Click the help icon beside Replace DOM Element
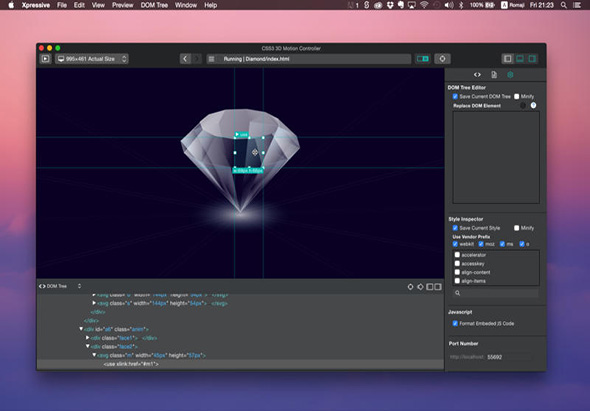Screen dimensions: 590x411 coord(534,105)
